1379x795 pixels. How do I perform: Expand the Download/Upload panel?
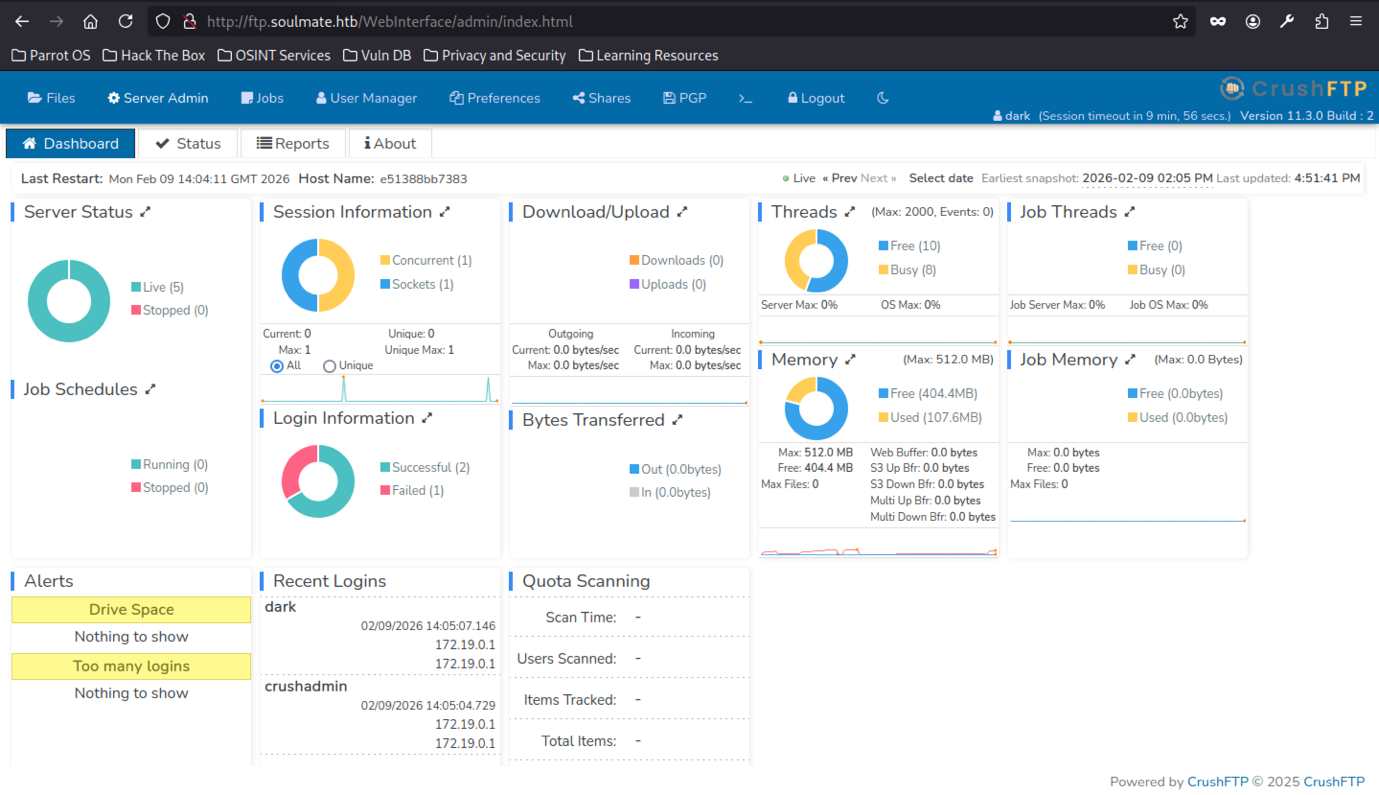[x=683, y=212]
